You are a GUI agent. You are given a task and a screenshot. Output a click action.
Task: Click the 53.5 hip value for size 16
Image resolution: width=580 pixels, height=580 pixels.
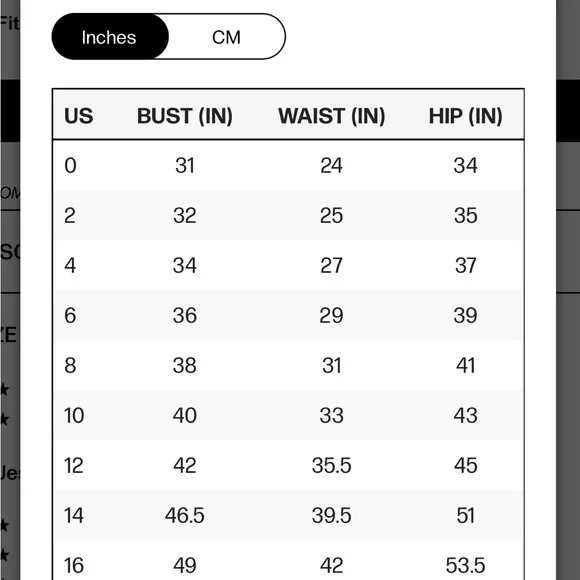pyautogui.click(x=465, y=565)
